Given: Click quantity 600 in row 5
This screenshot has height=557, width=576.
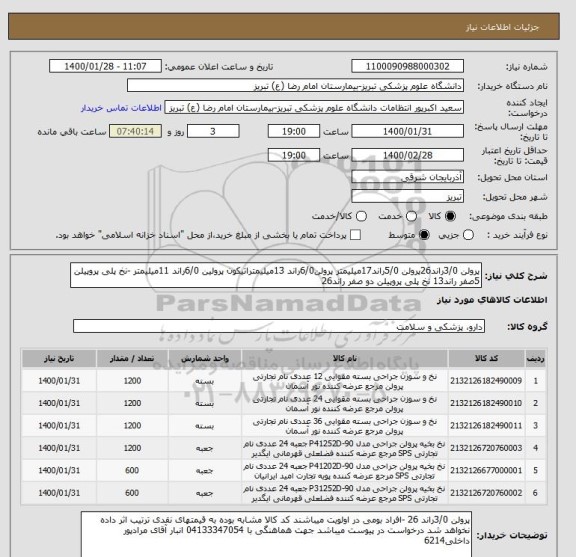Looking at the screenshot, I should (132, 471).
